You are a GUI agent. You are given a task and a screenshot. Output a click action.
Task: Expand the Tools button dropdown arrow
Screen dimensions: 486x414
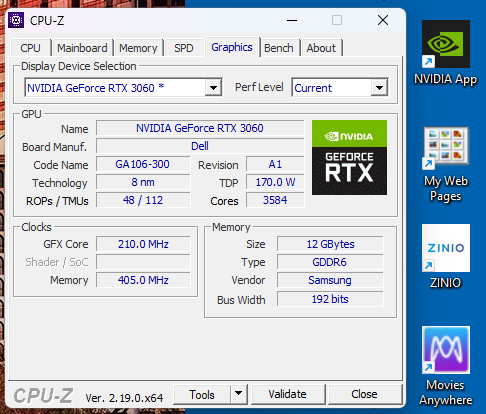tap(238, 394)
